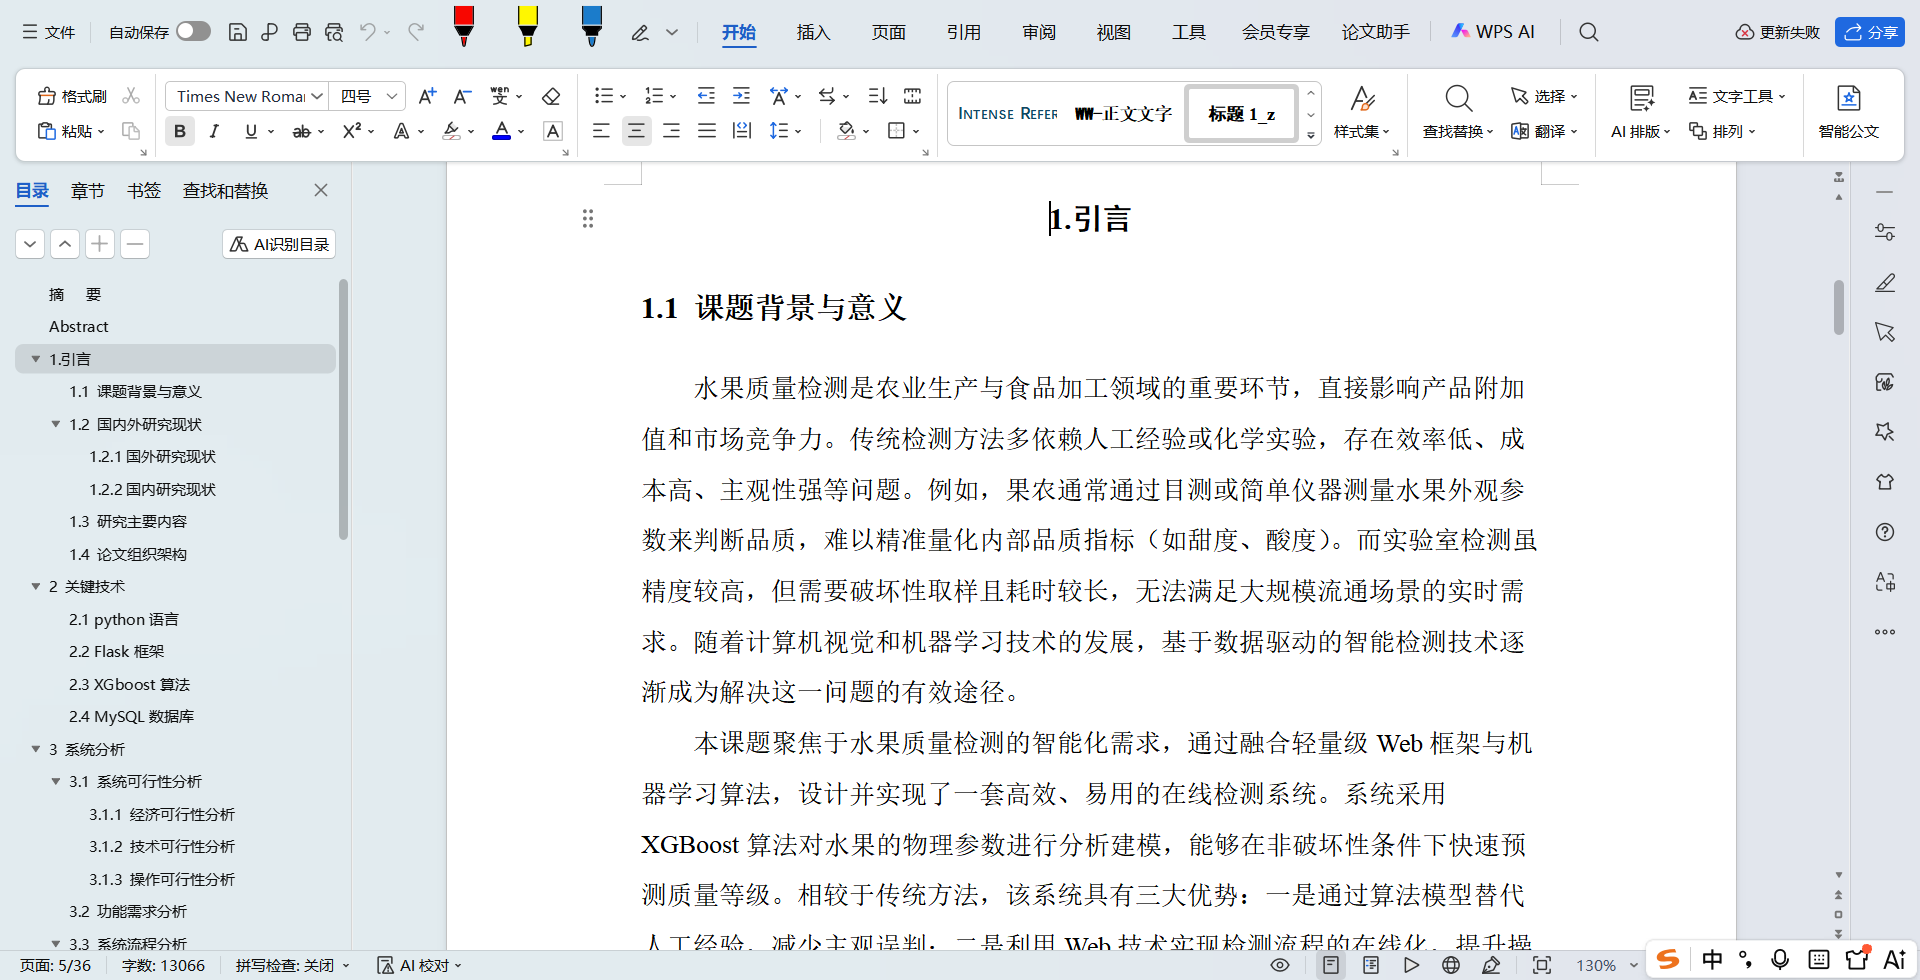
Task: Jump to 2.3 XGboost 算法 in outline
Action: (x=129, y=684)
